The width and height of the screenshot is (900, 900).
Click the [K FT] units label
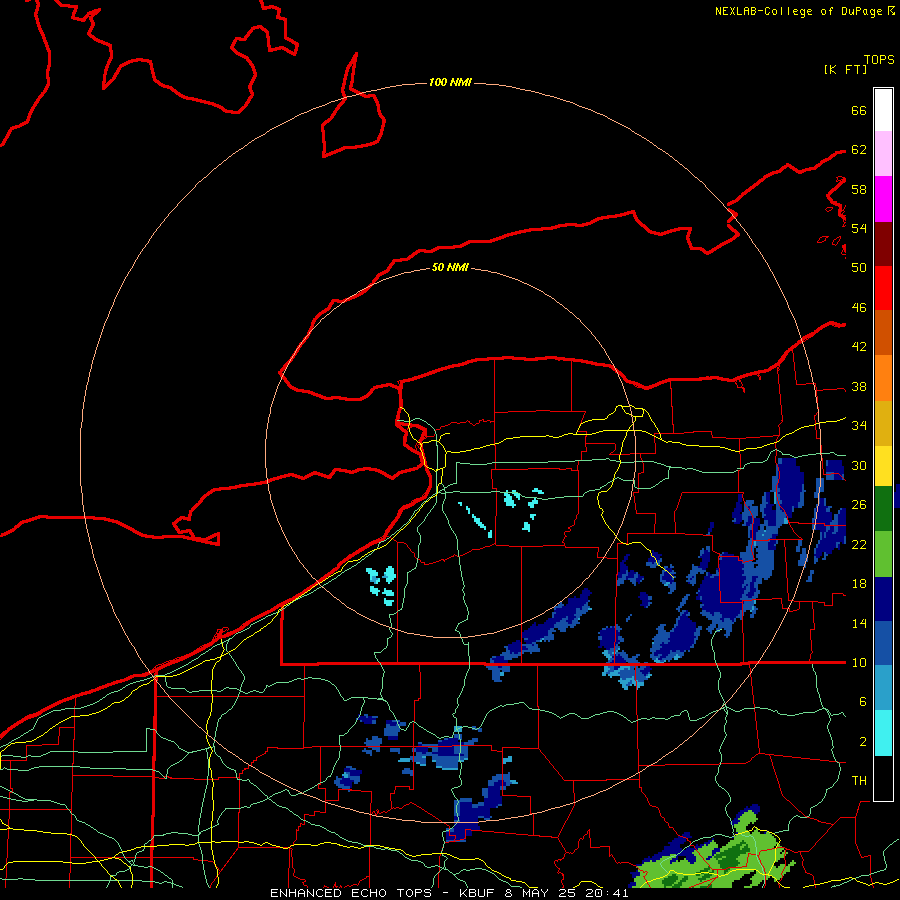click(x=845, y=69)
